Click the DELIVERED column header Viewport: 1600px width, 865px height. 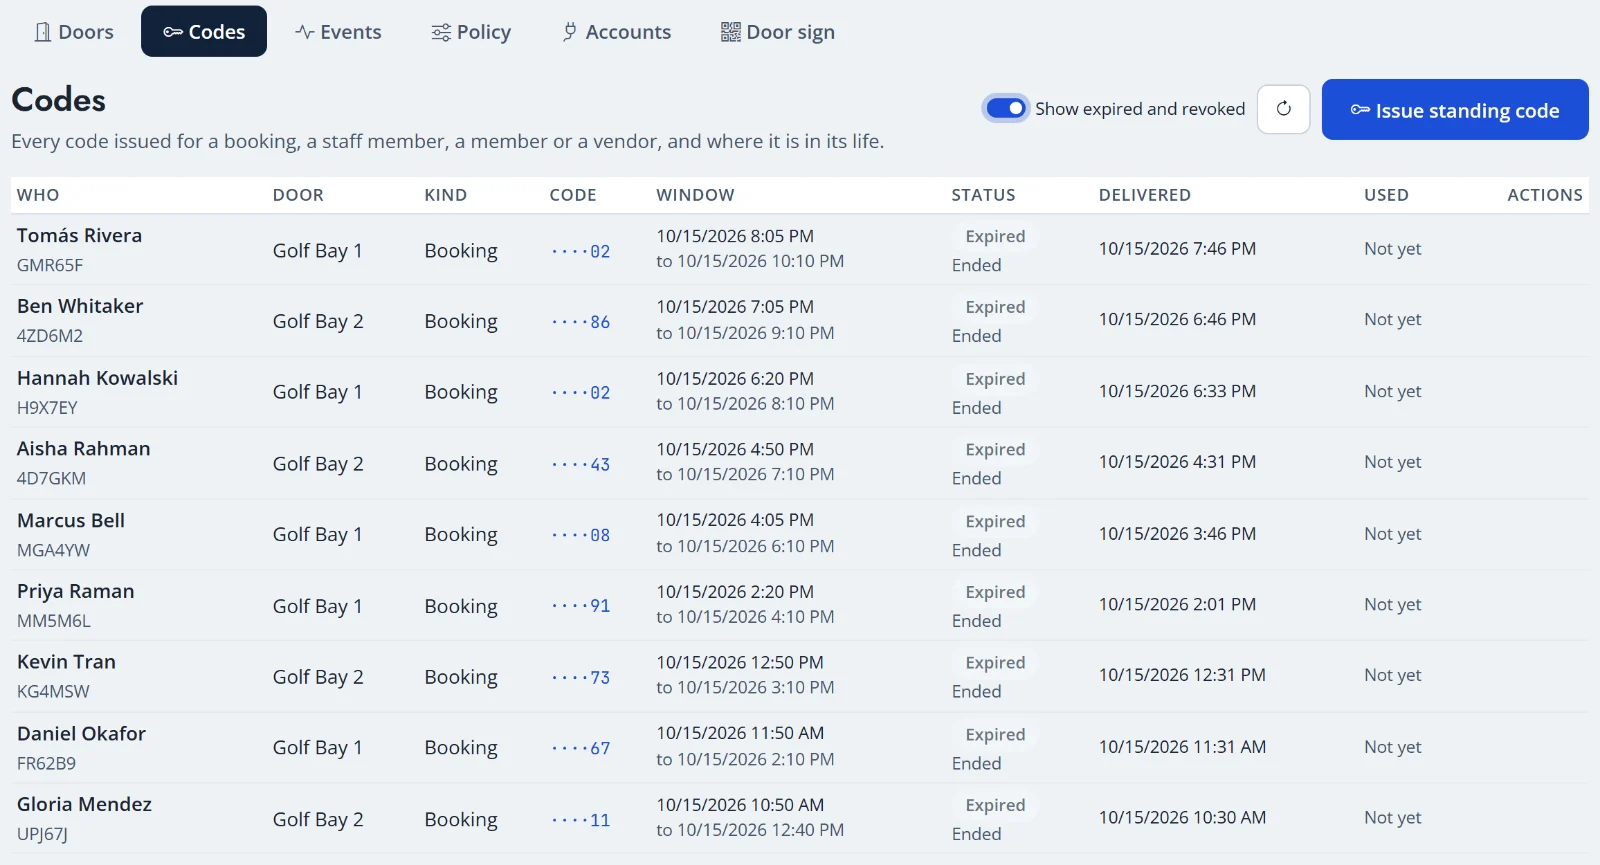pos(1145,195)
